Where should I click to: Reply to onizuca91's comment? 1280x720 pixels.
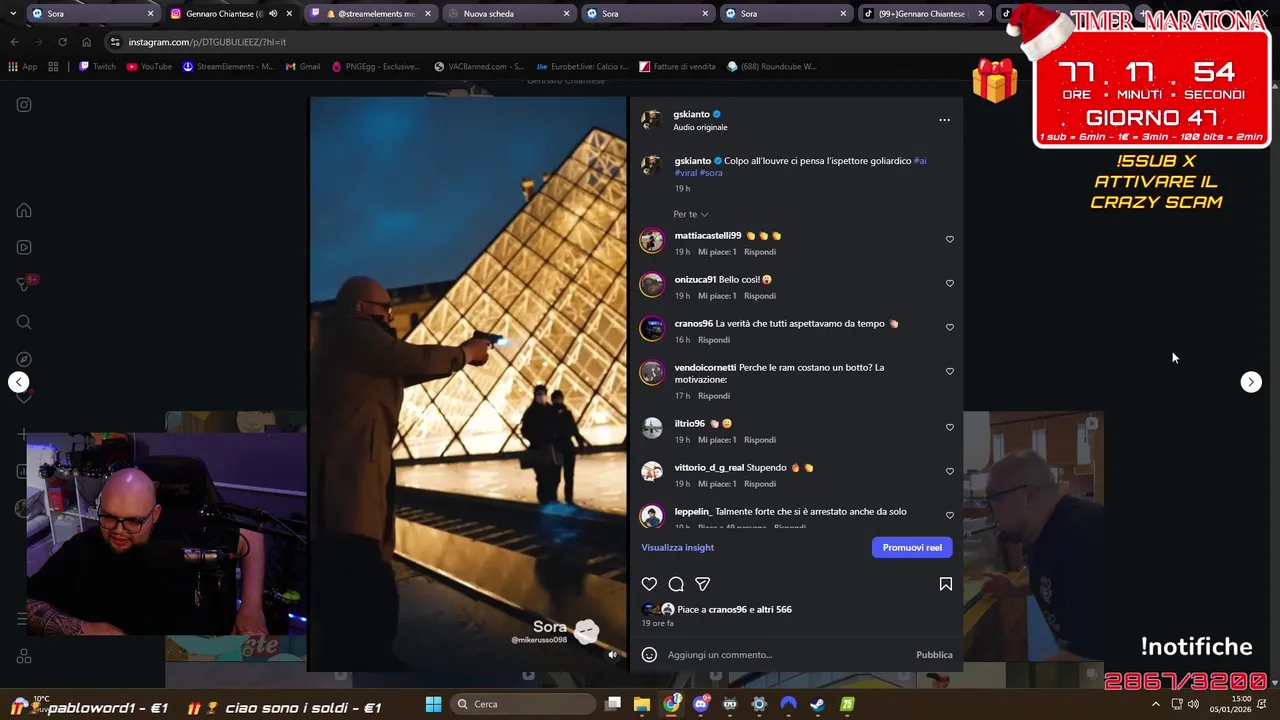760,296
